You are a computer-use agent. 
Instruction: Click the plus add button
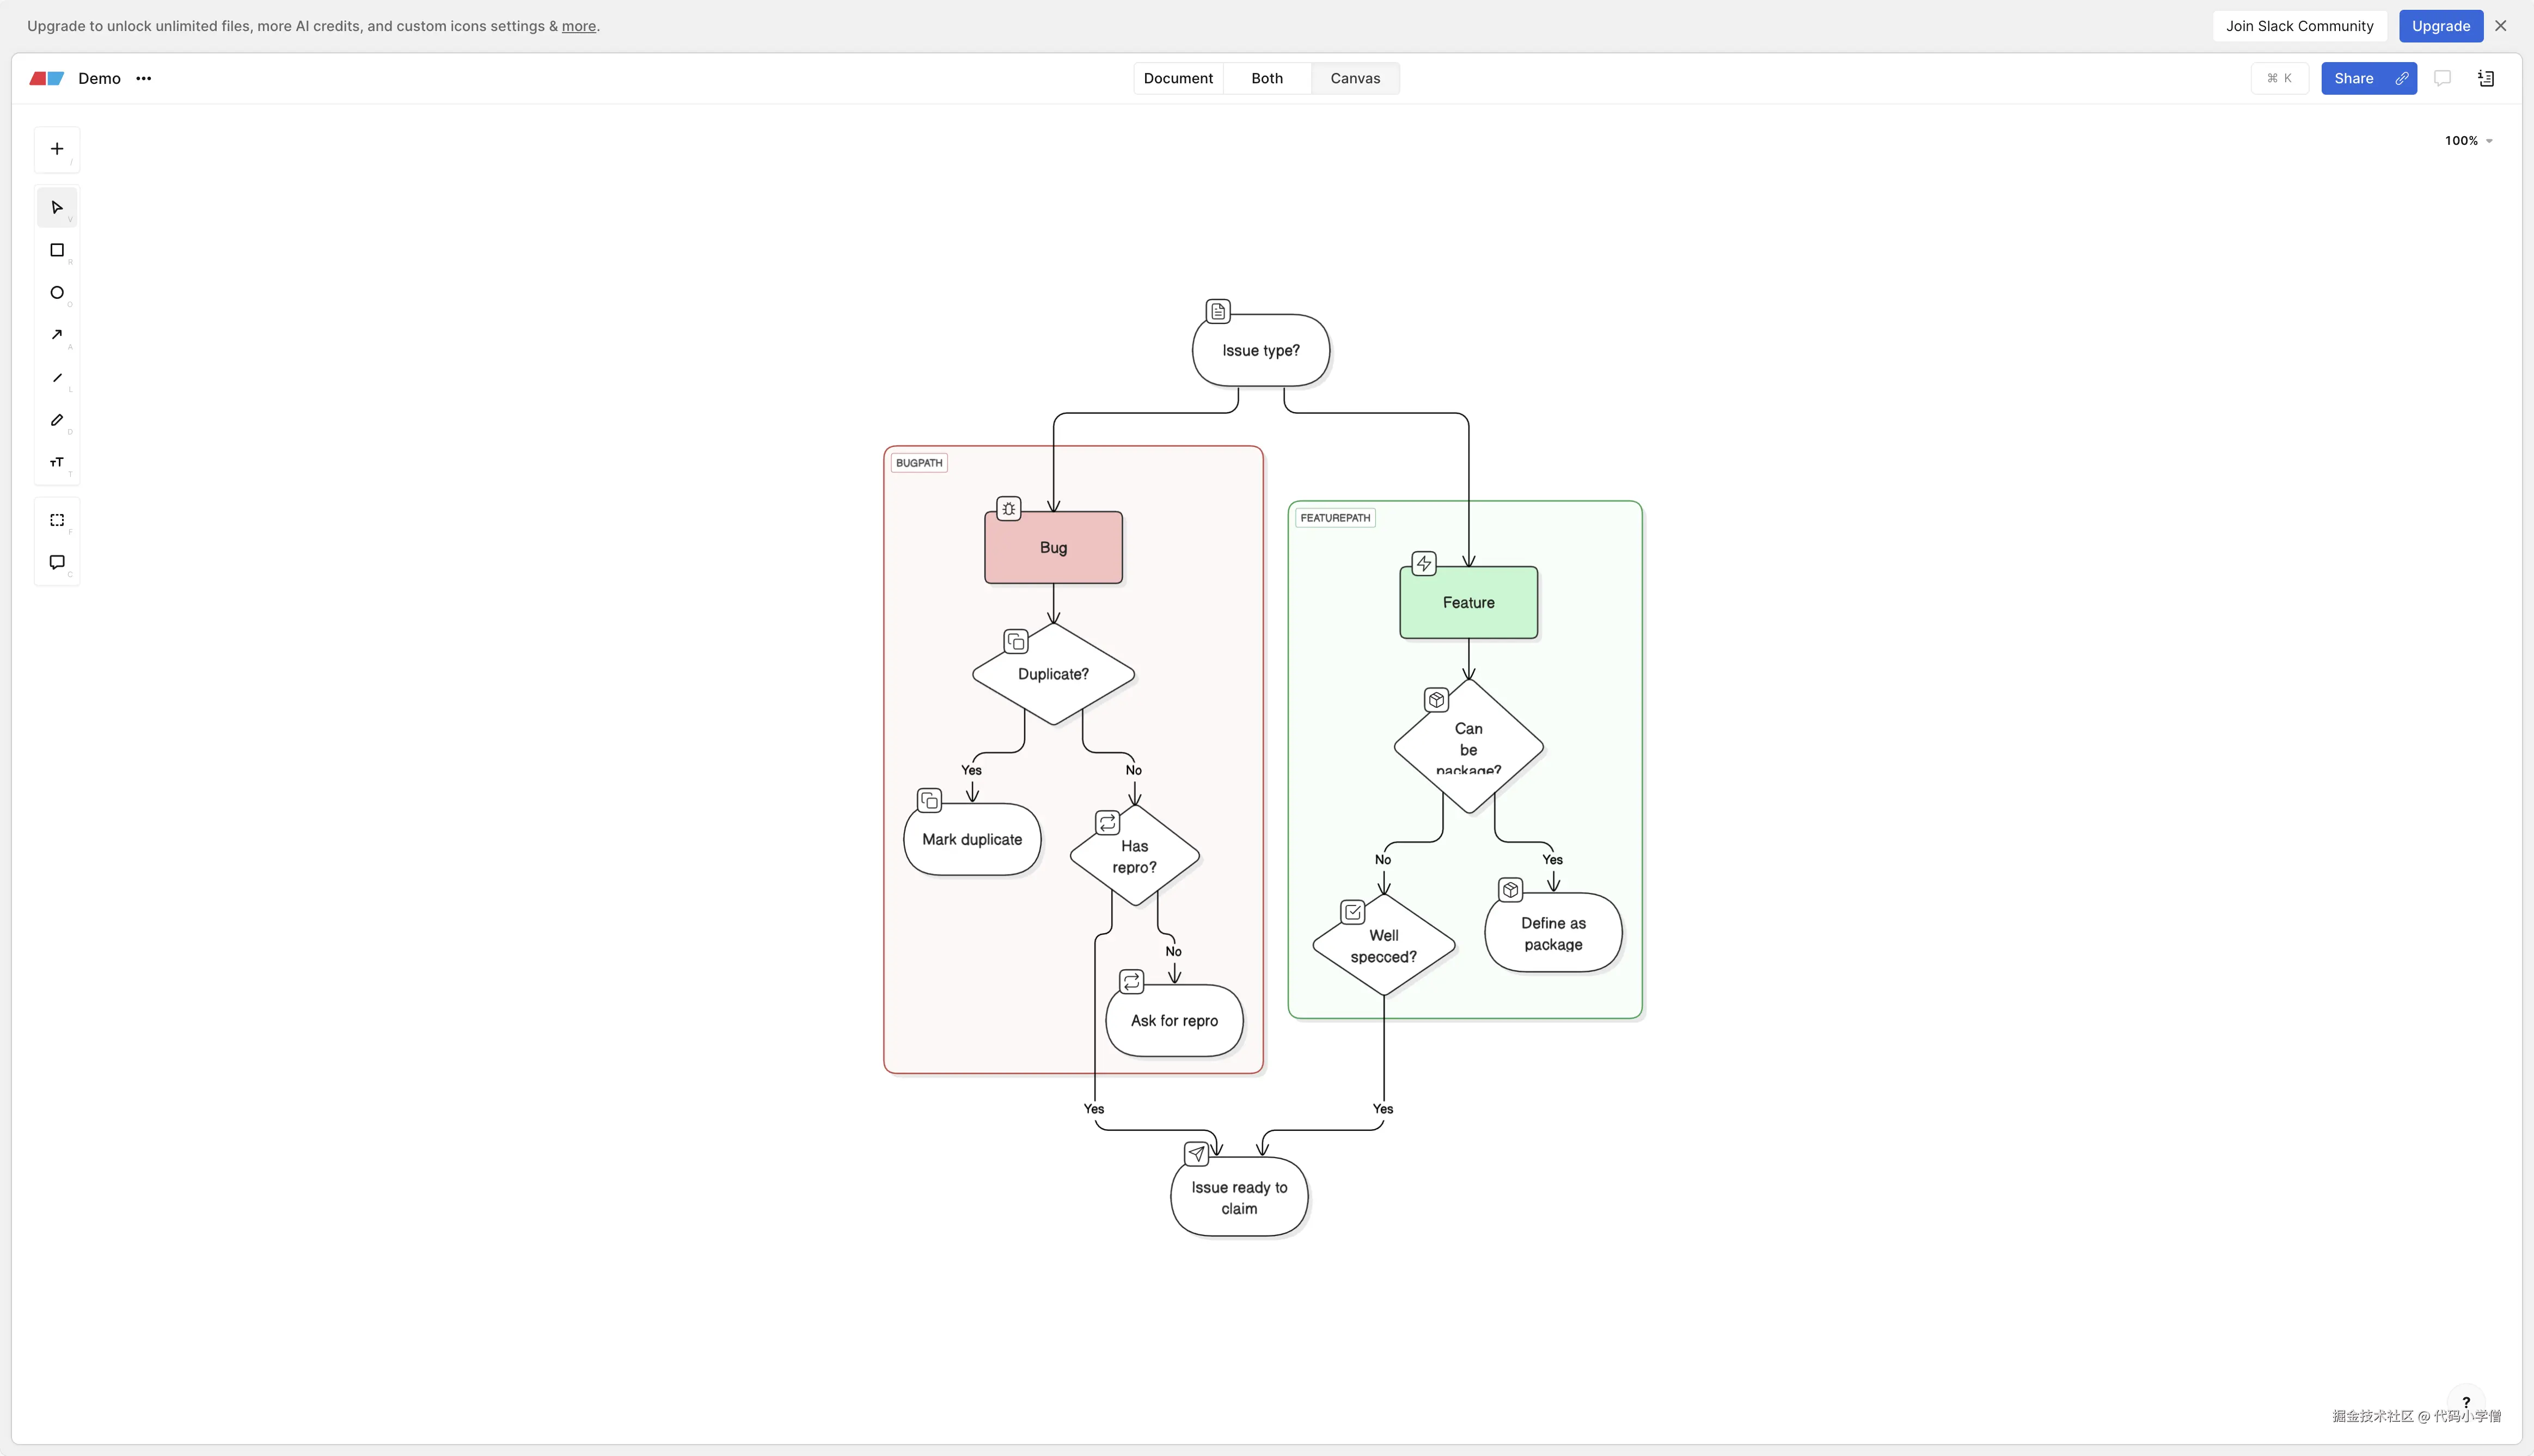(57, 149)
